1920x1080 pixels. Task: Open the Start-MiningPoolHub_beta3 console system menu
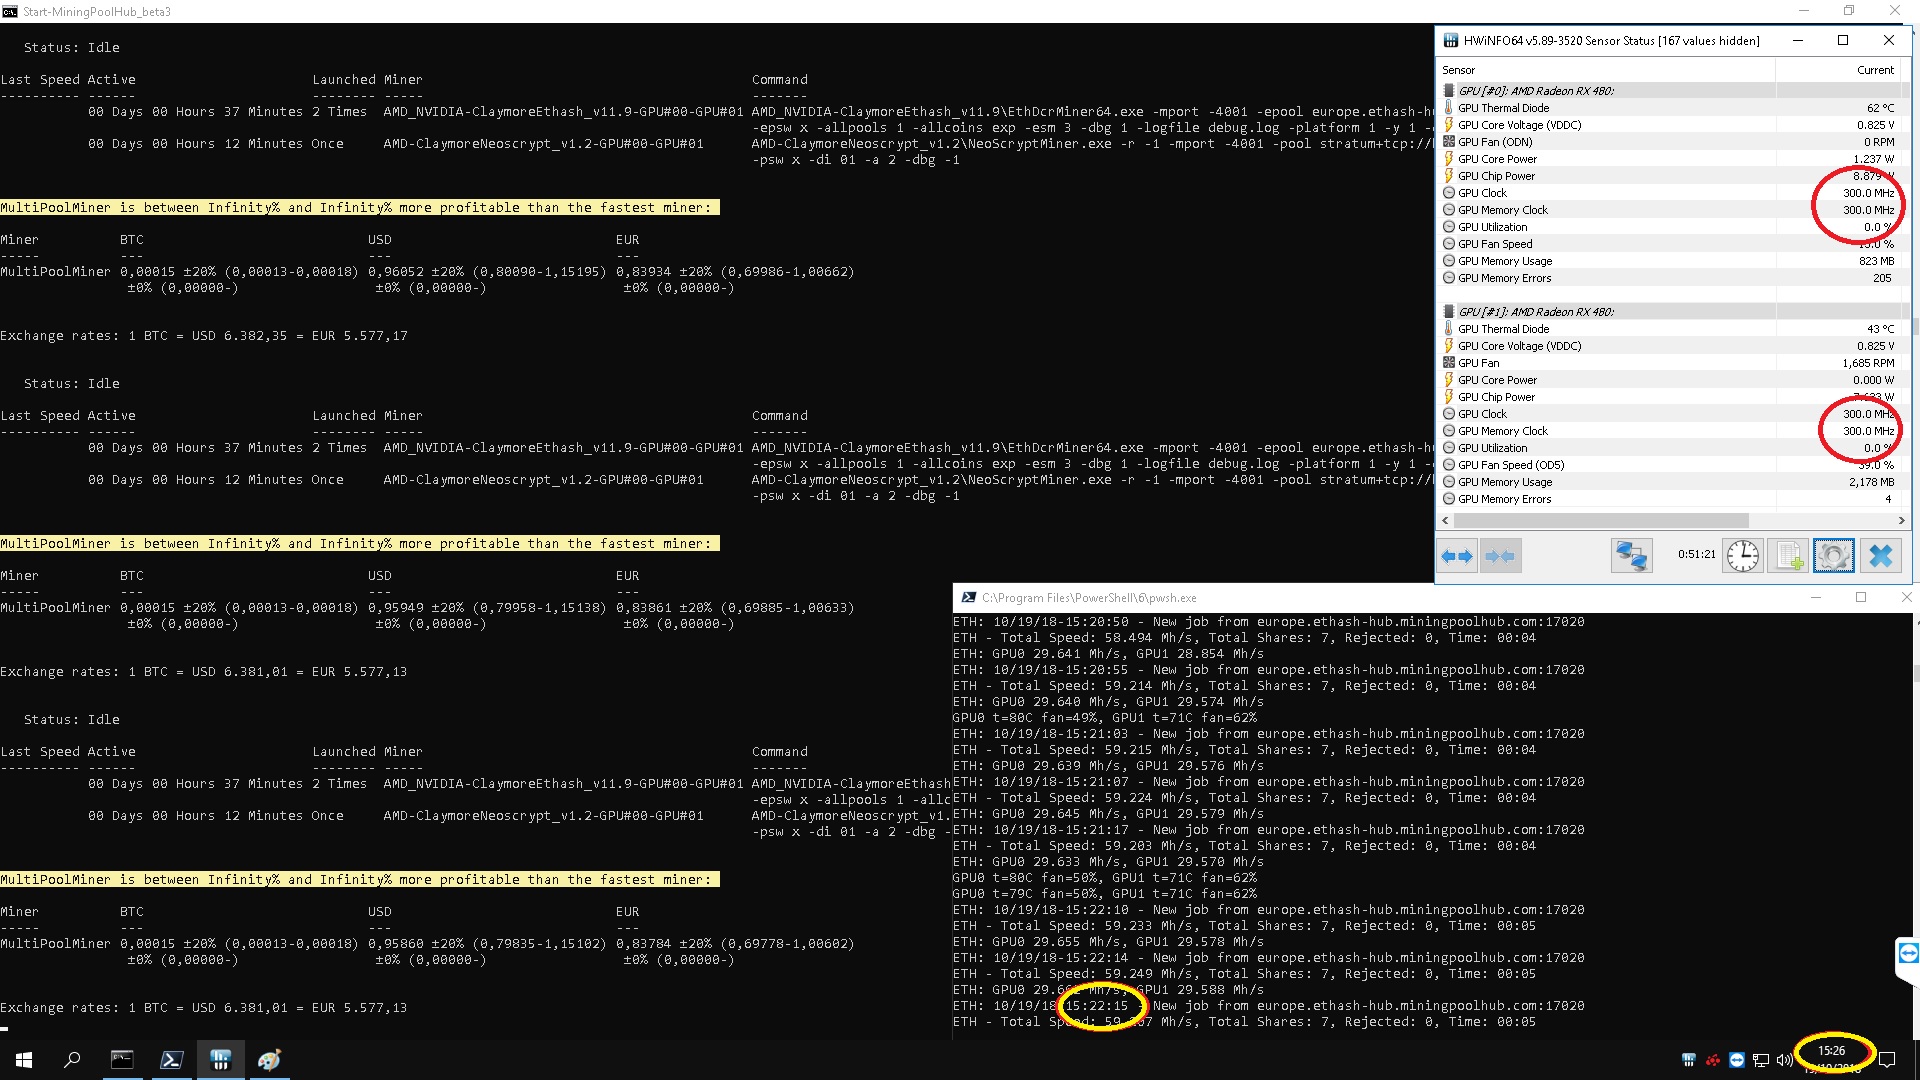coord(10,11)
